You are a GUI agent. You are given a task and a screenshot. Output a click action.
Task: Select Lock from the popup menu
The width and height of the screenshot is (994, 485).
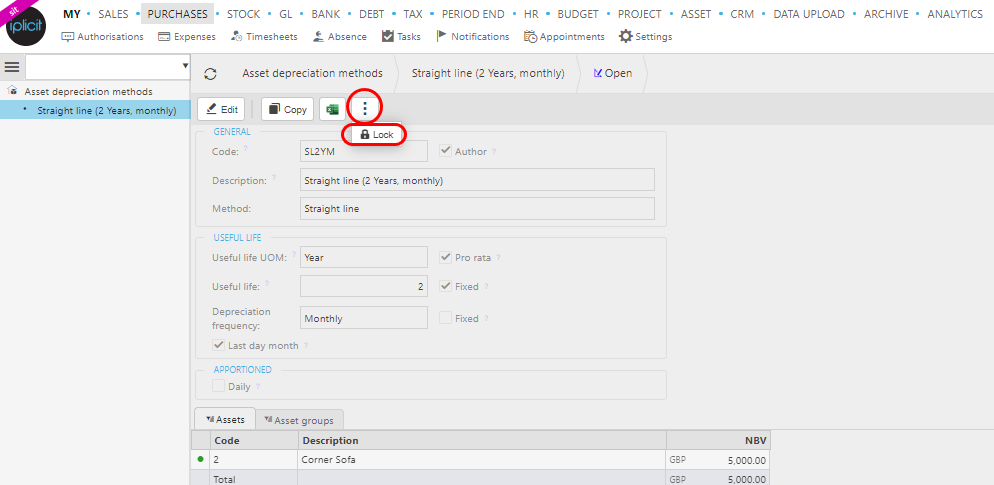pyautogui.click(x=377, y=134)
